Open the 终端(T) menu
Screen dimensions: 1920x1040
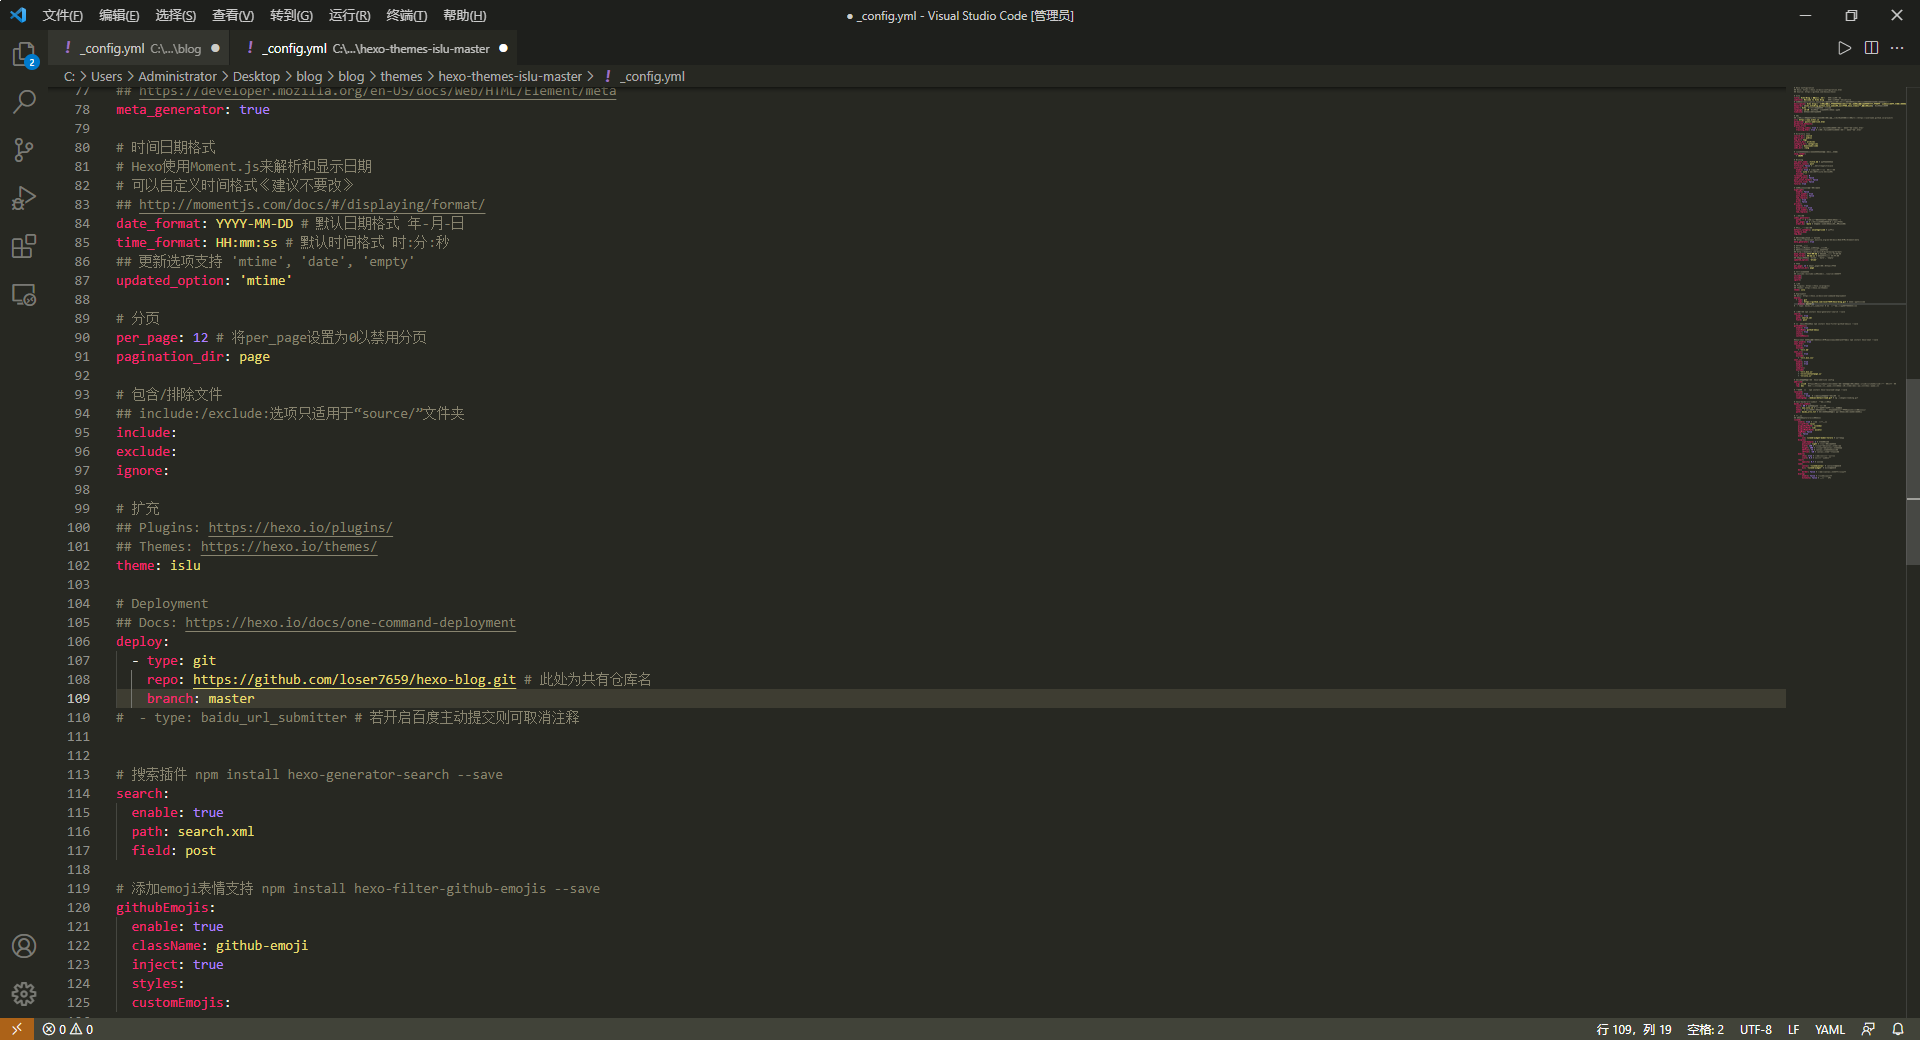point(406,15)
